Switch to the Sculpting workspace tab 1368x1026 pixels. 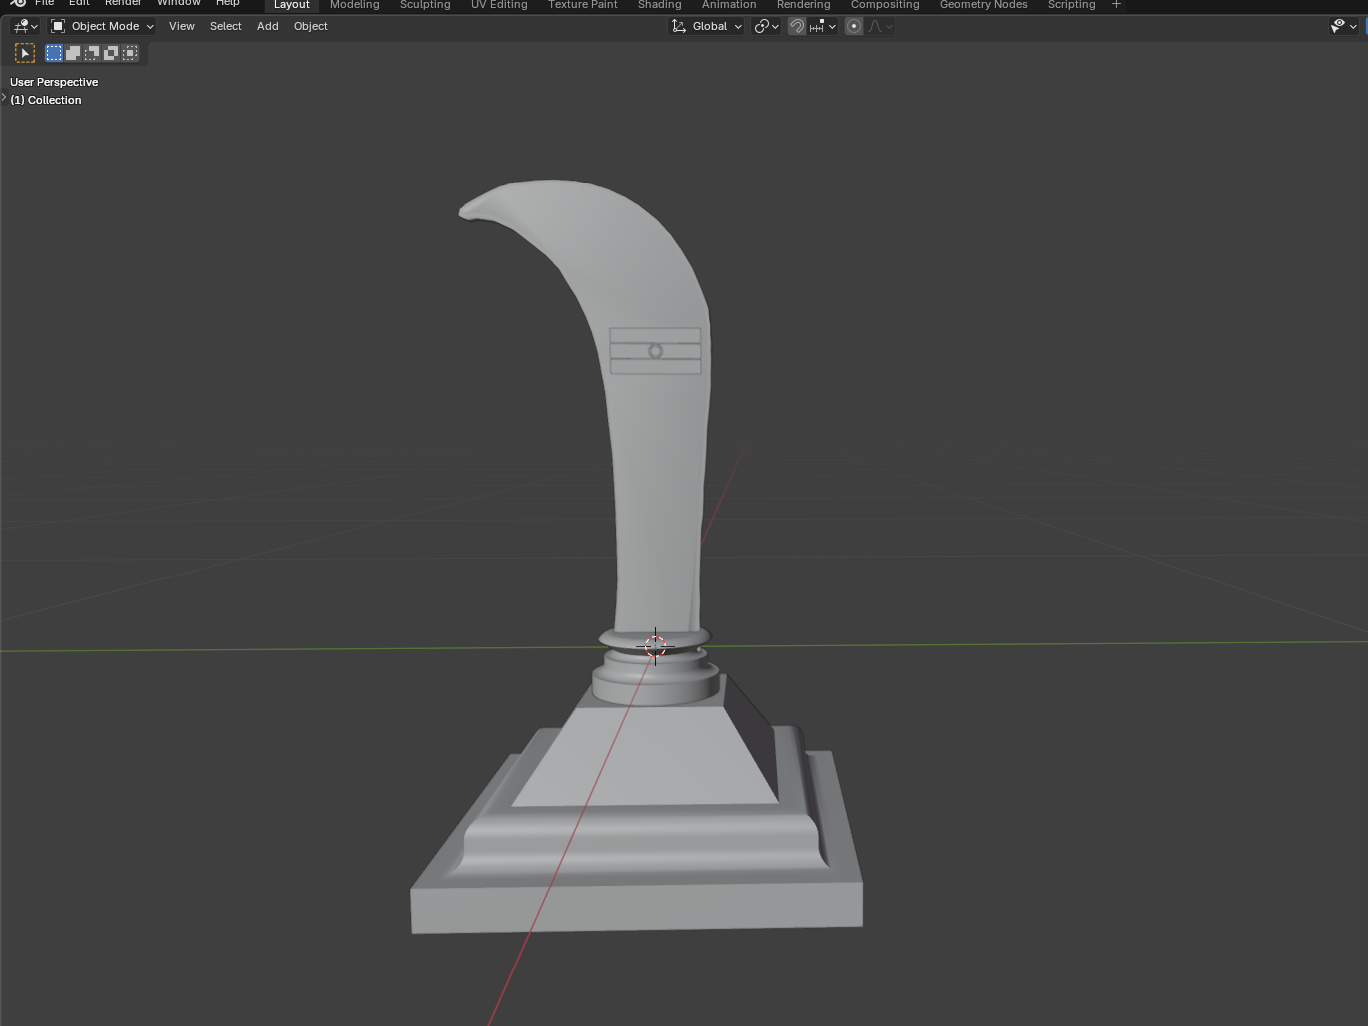click(x=425, y=5)
